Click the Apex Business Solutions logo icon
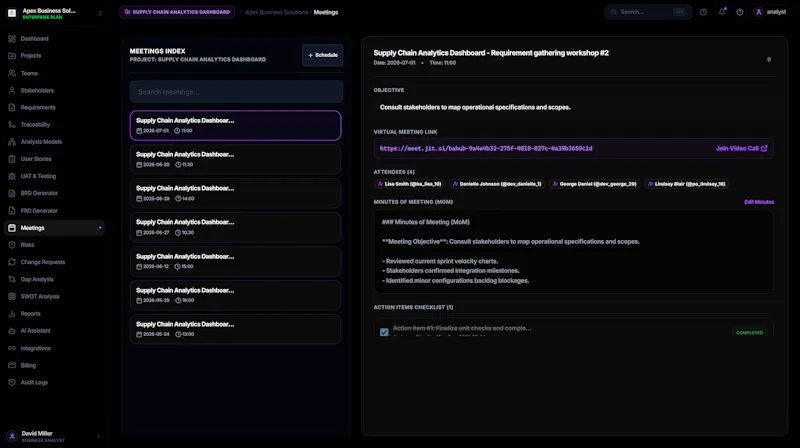800x448 pixels. click(x=12, y=13)
